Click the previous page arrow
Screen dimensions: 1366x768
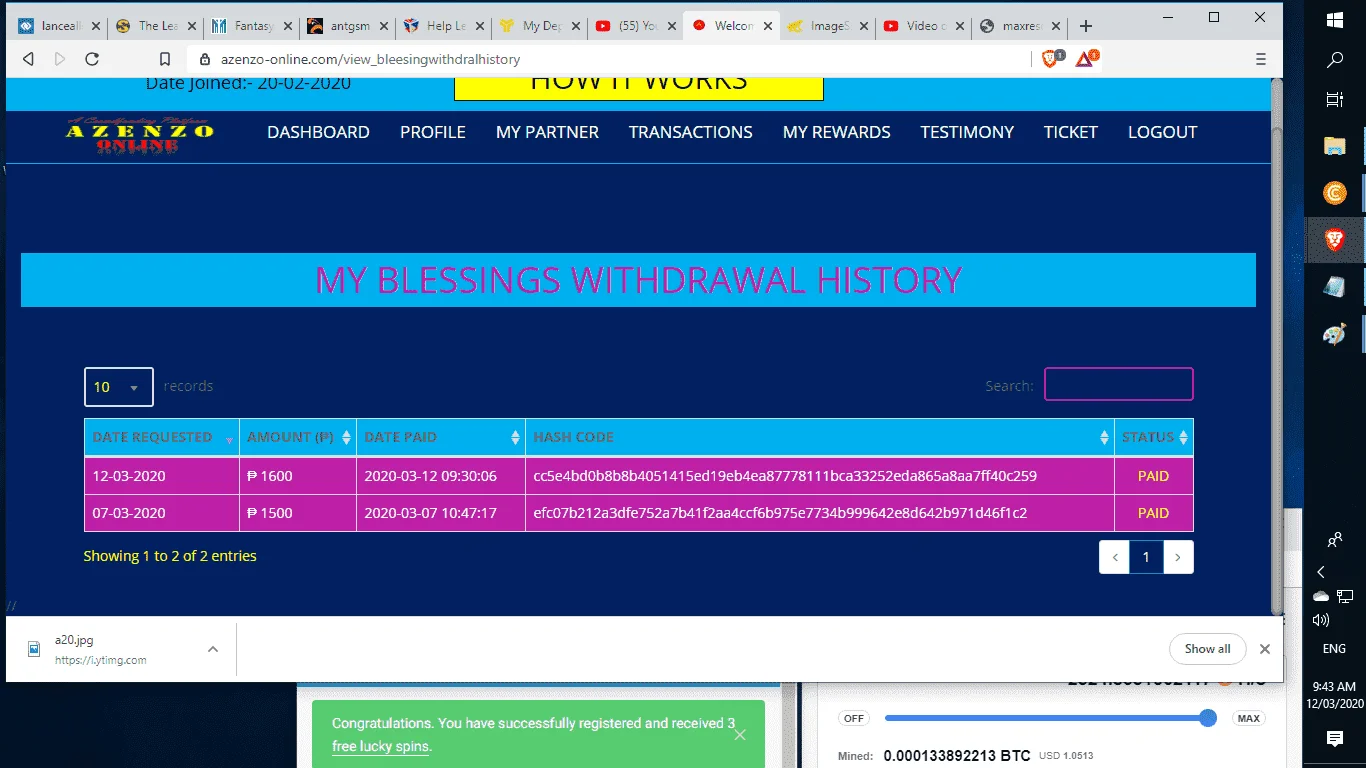pos(1115,557)
